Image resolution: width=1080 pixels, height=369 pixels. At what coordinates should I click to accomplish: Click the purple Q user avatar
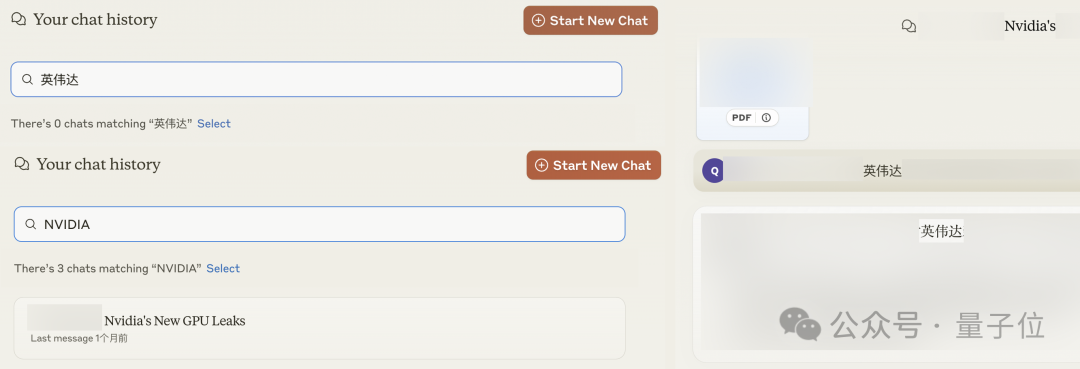(714, 171)
